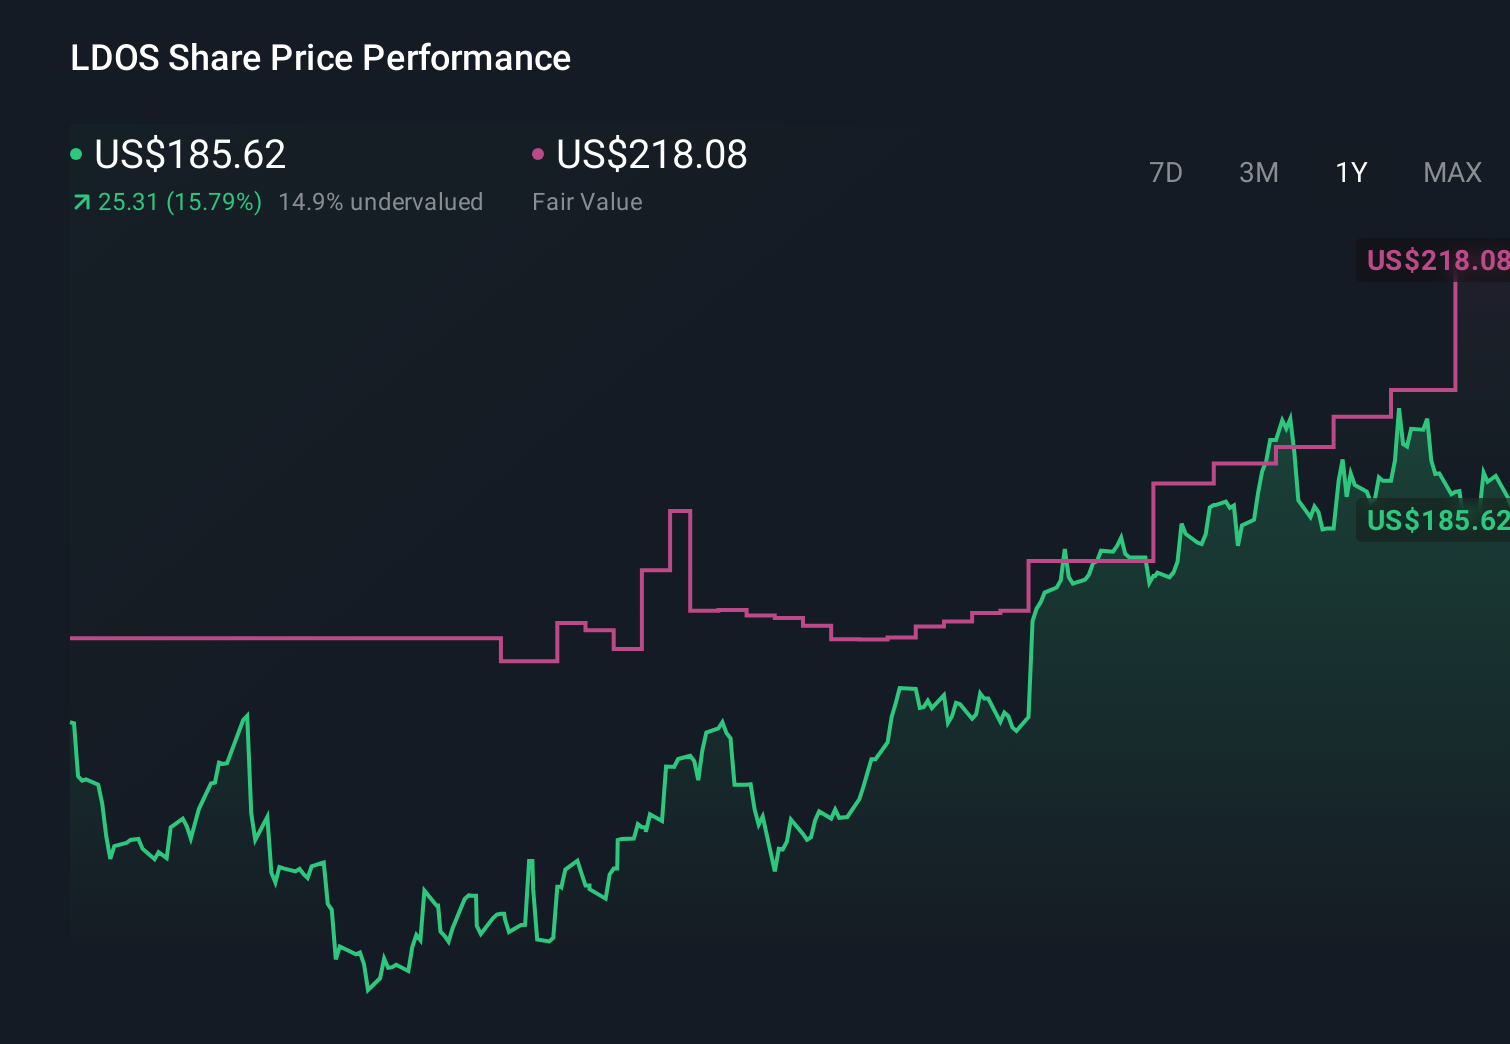1510x1044 pixels.
Task: Click the 25.31 (15.79%) gain text
Action: [x=180, y=202]
